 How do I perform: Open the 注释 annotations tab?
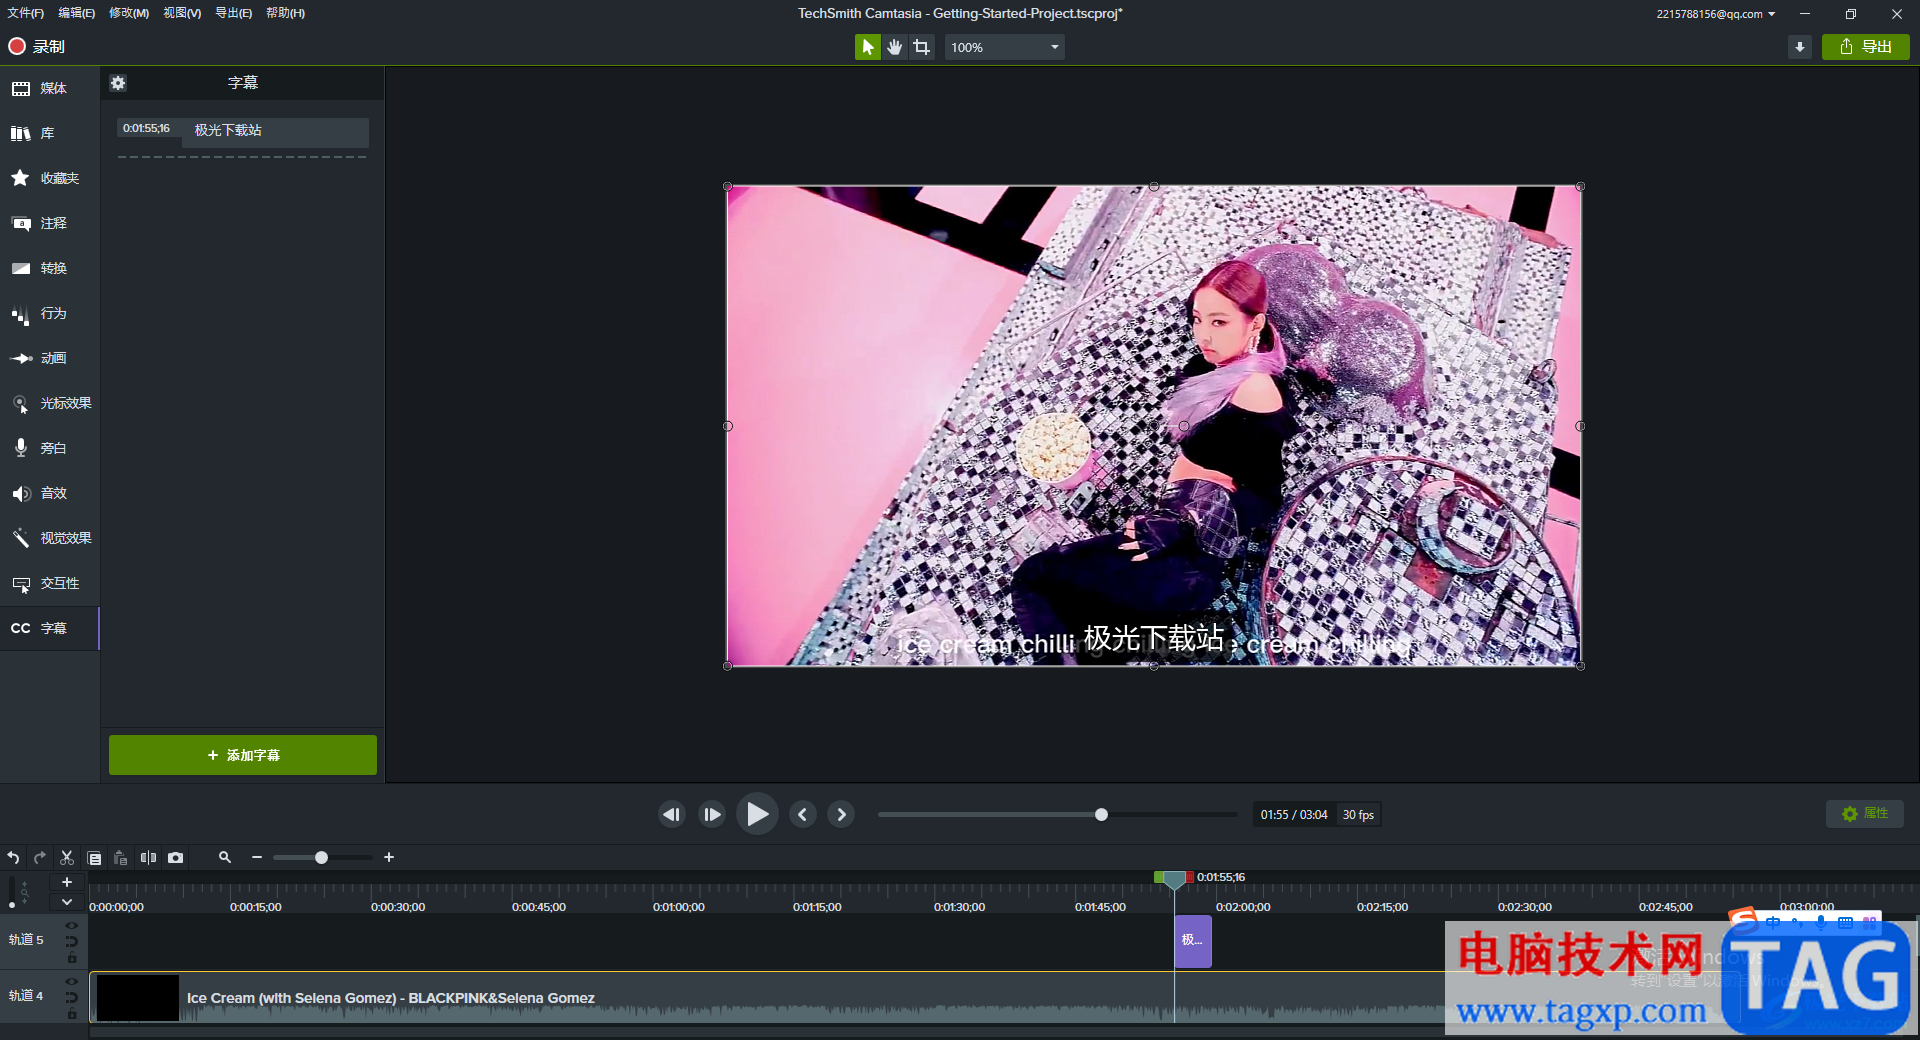49,224
